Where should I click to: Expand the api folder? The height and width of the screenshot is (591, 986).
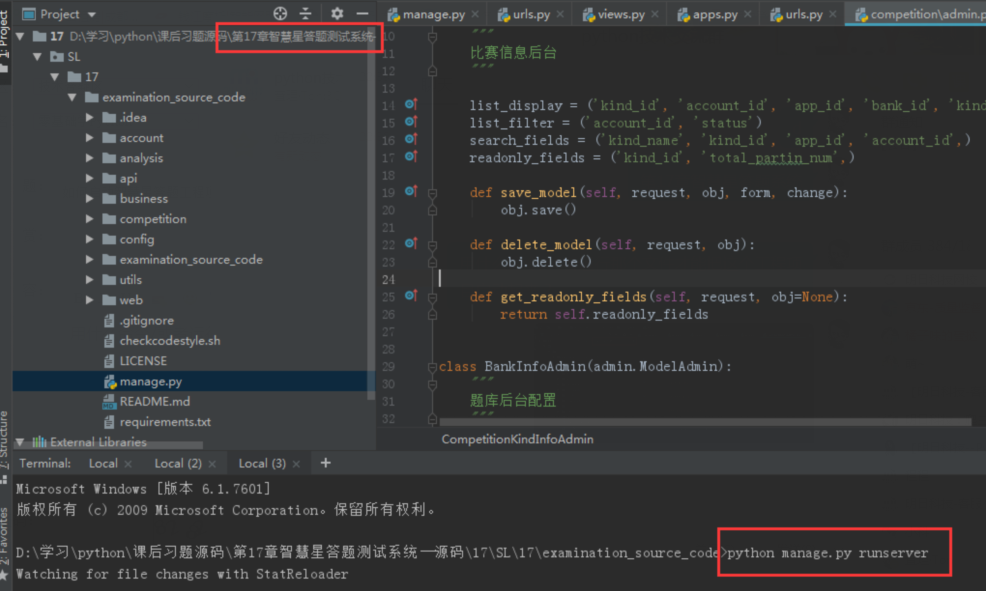coord(89,179)
